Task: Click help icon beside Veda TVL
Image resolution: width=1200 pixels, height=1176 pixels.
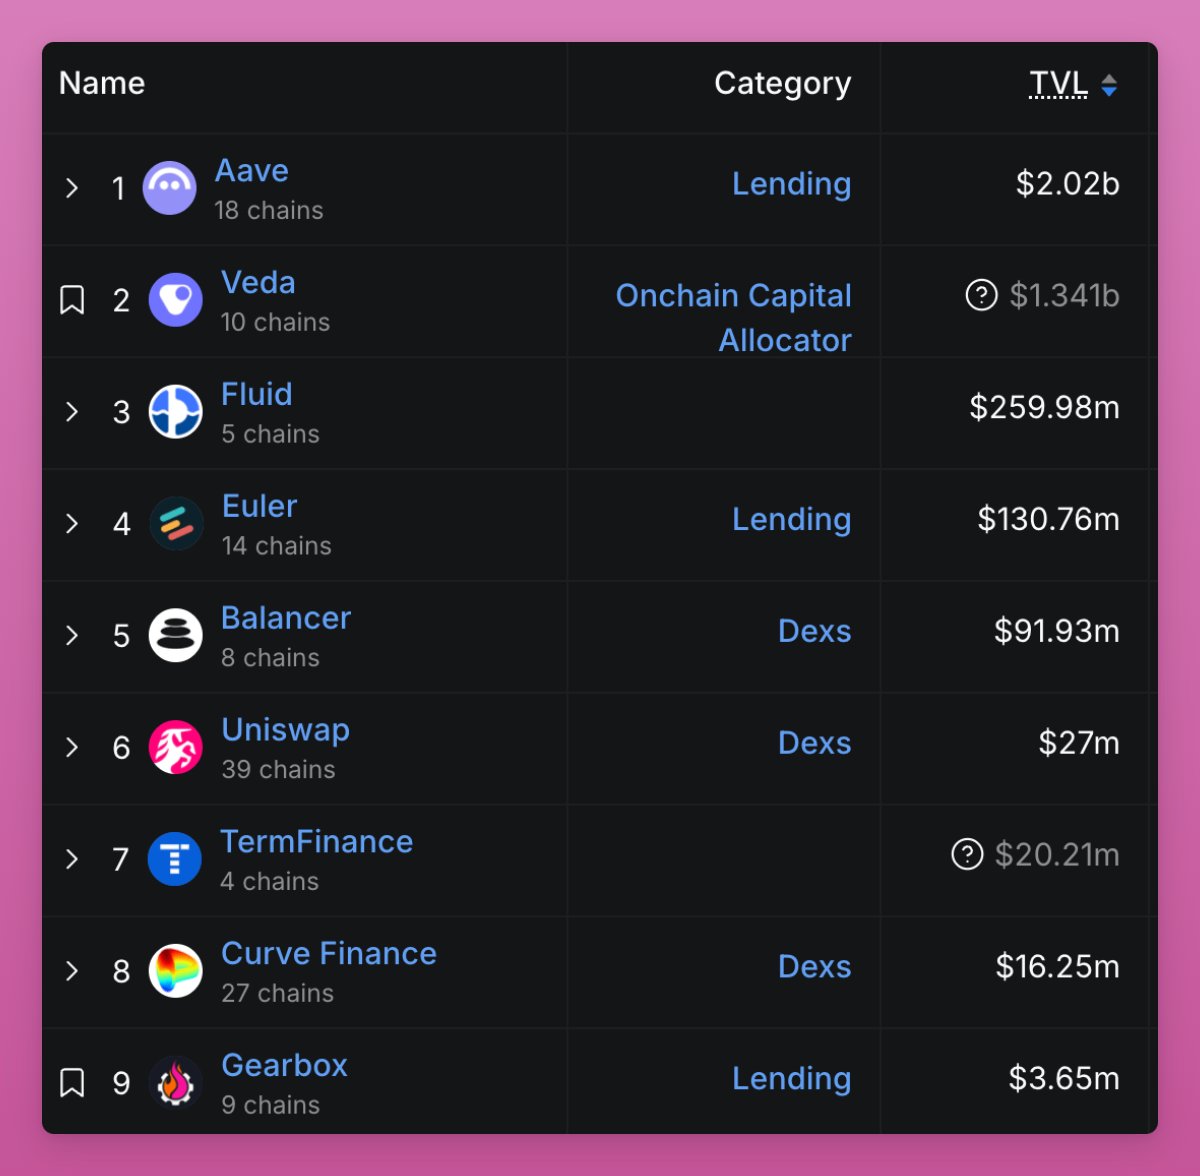Action: click(x=981, y=296)
